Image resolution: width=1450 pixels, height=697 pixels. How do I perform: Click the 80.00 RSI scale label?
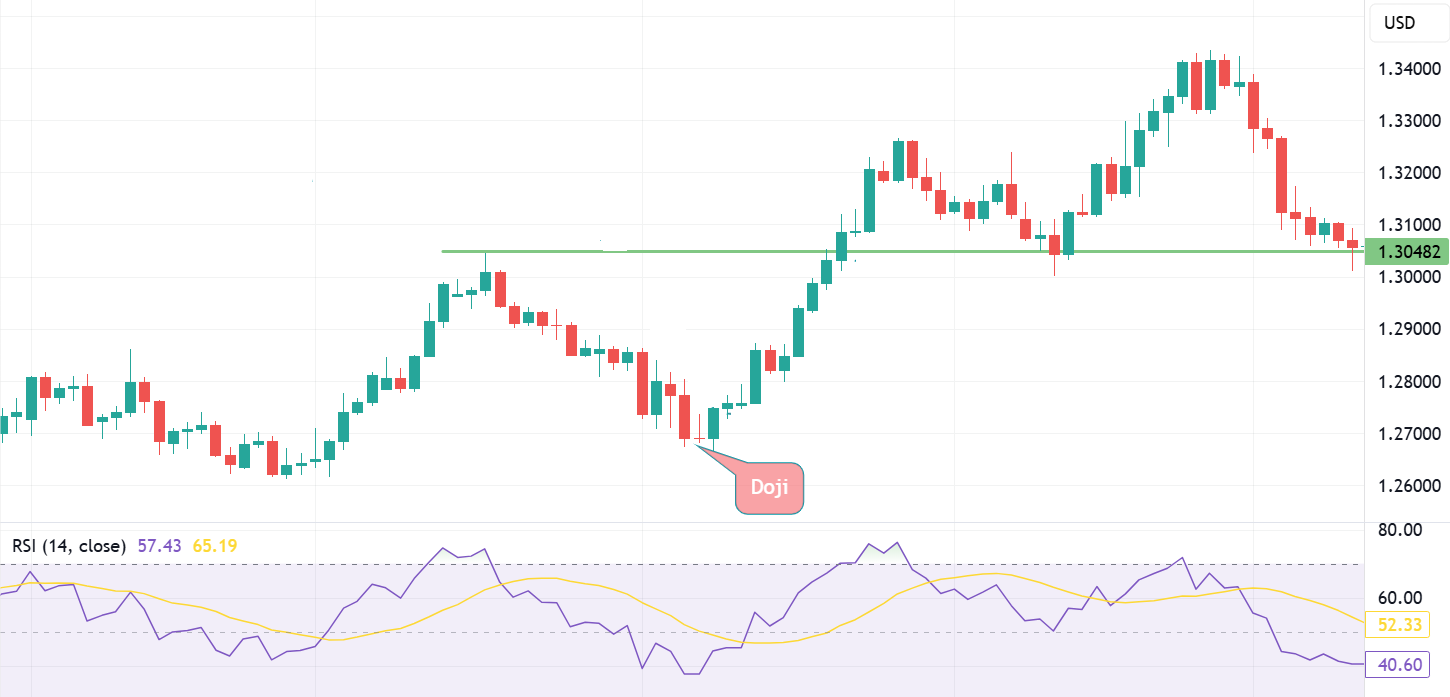pyautogui.click(x=1400, y=530)
